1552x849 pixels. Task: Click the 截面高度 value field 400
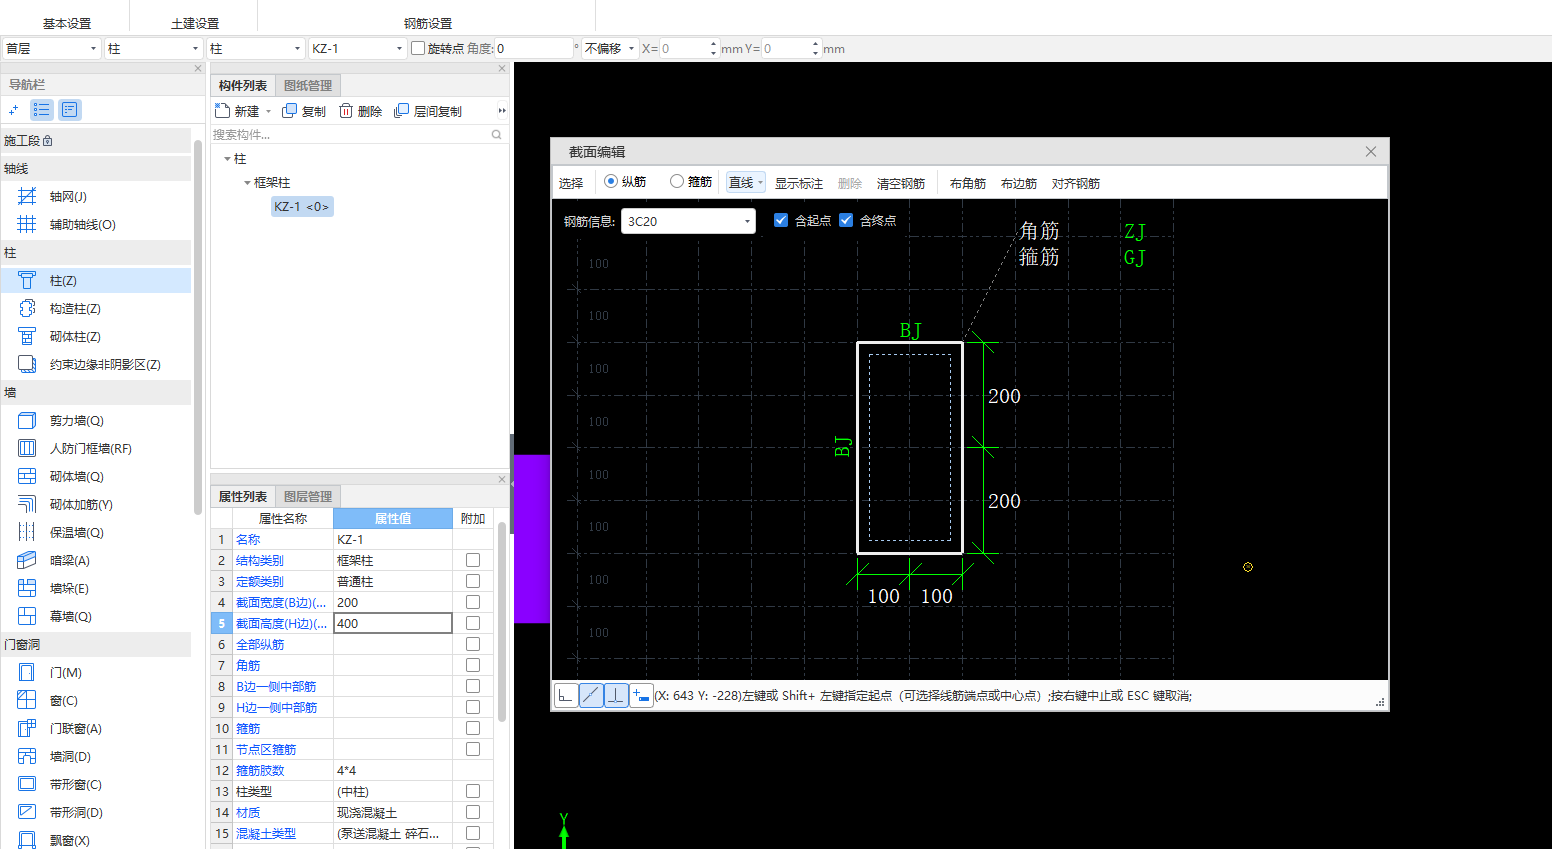click(392, 624)
